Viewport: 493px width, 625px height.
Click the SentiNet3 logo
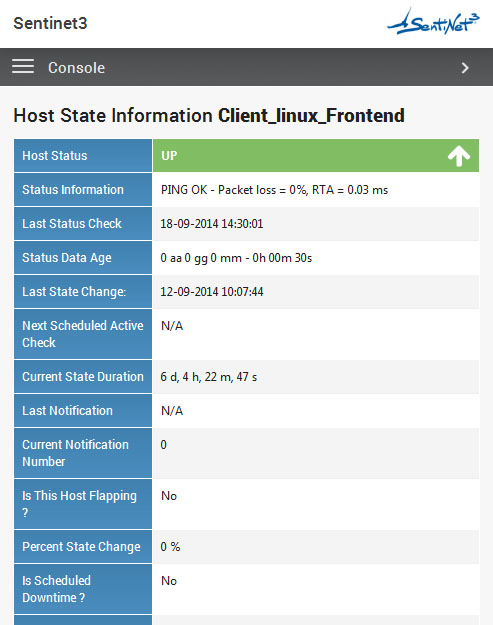[433, 22]
